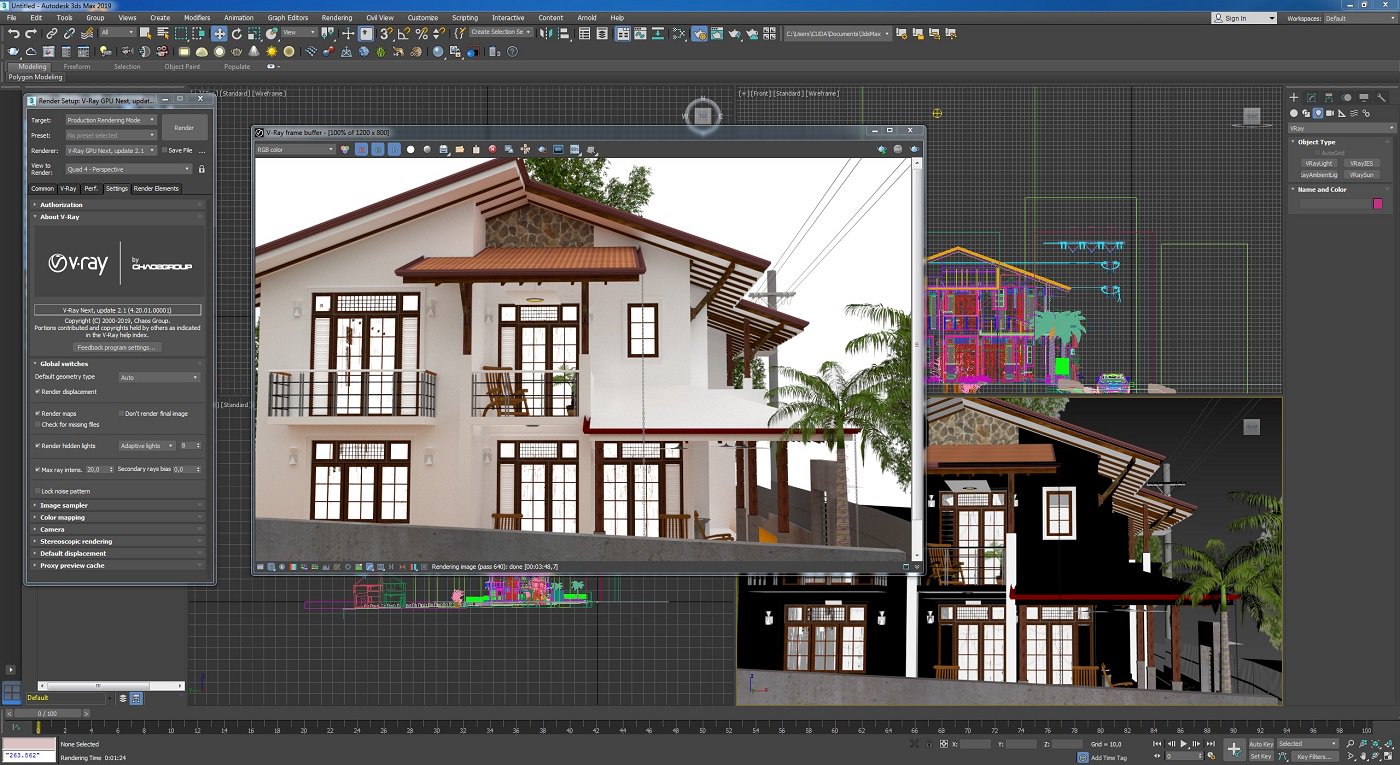Click the Render Setup teapot icon in main toolbar
1400x765 pixels.
point(699,33)
